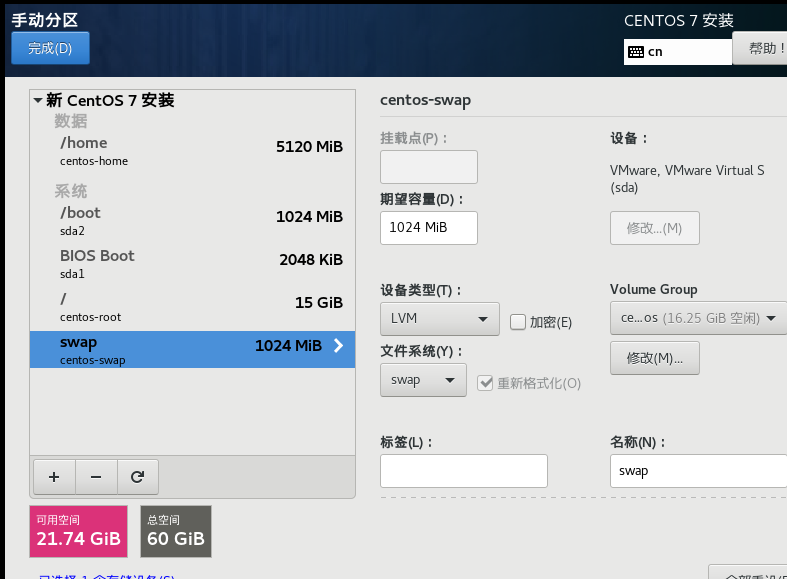Open the LVM device type dropdown
787x579 pixels.
click(x=440, y=319)
